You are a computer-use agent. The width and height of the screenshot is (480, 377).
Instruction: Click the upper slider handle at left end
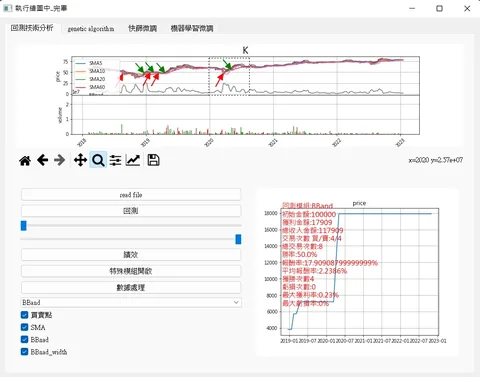click(x=23, y=226)
